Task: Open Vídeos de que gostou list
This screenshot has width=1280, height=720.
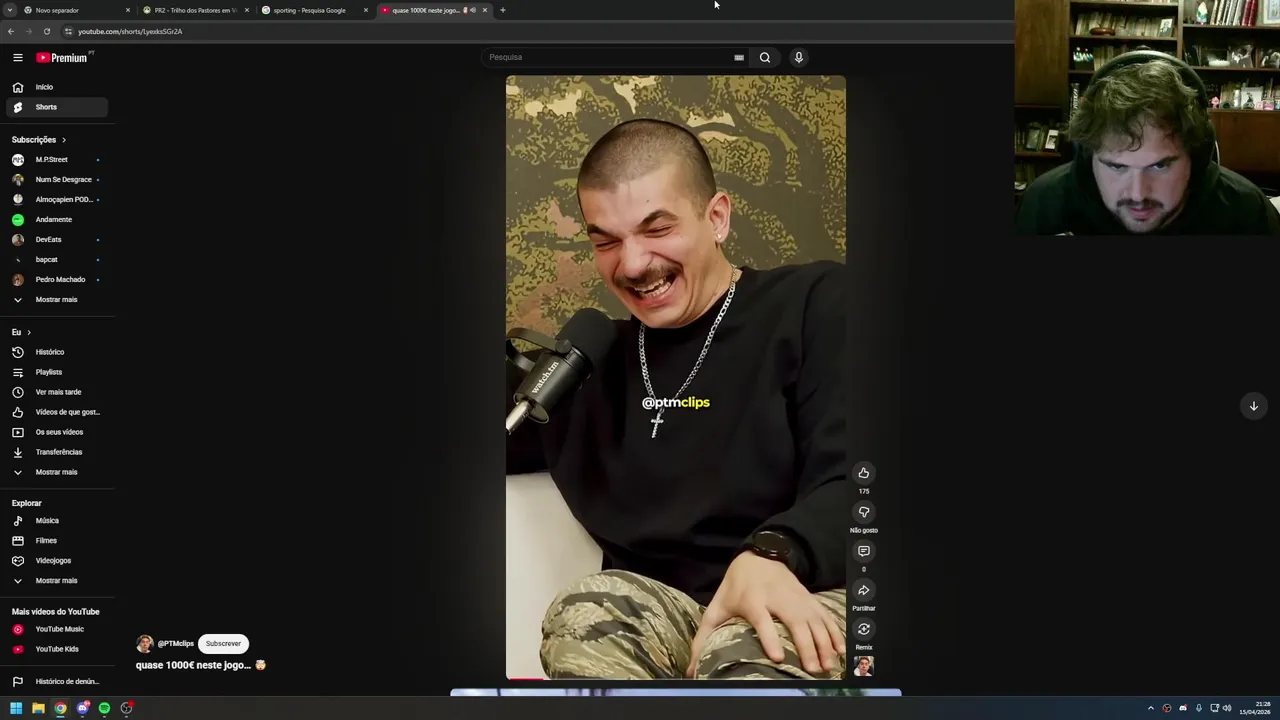Action: (x=56, y=412)
